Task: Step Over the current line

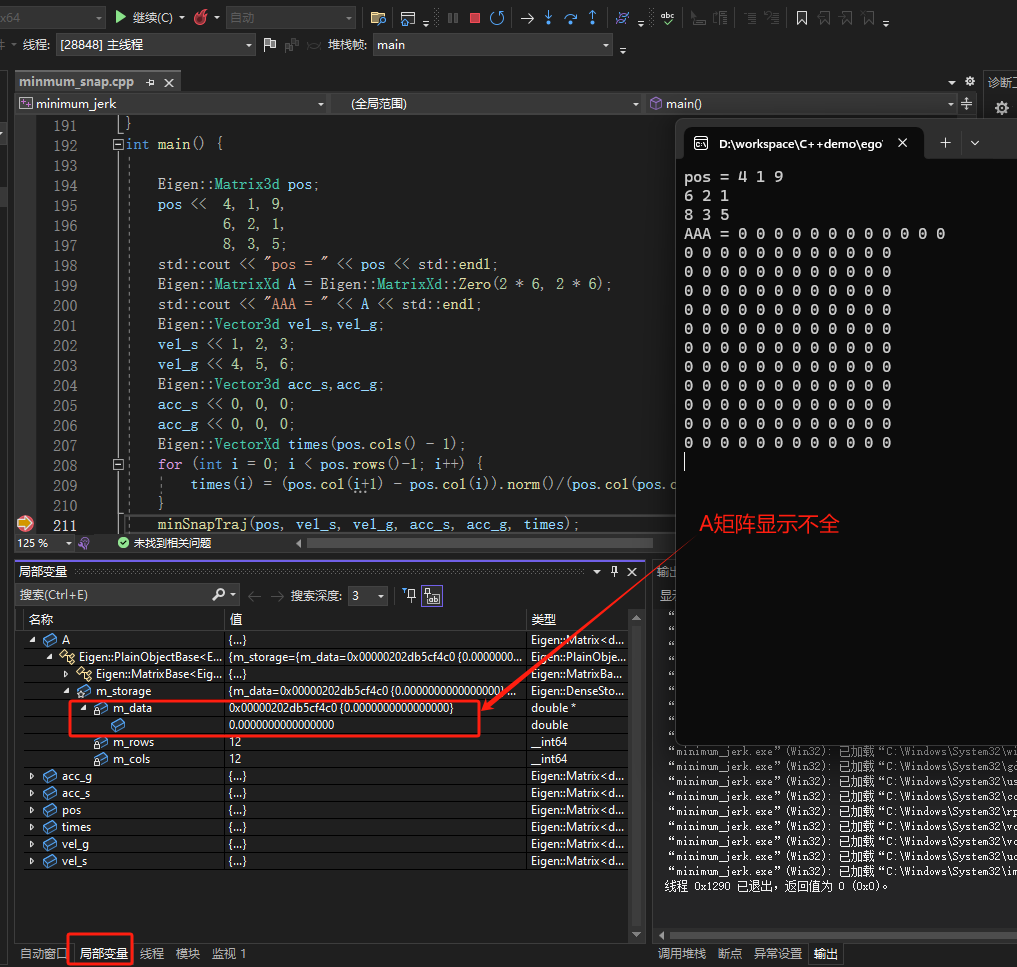Action: 570,17
